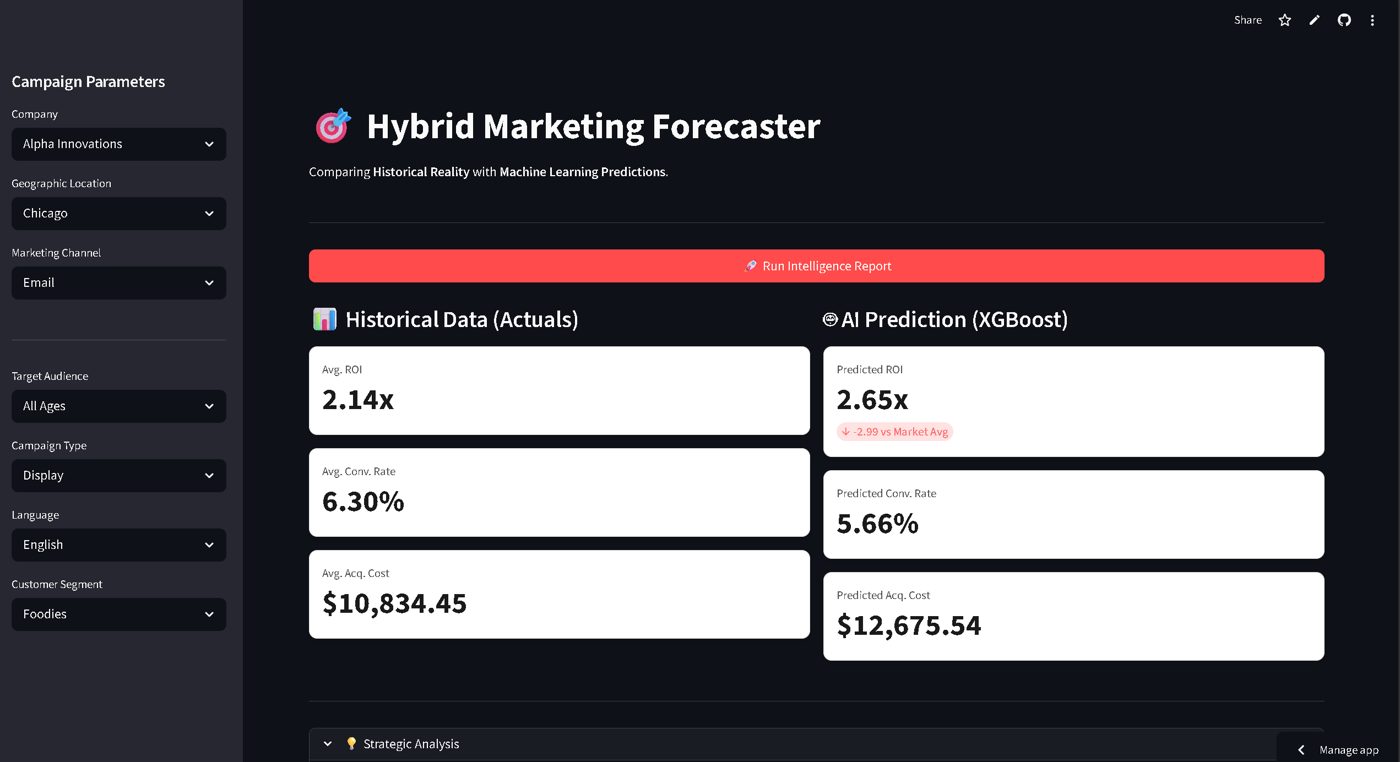Click the lightbulb icon in Strategic Analysis

click(351, 744)
